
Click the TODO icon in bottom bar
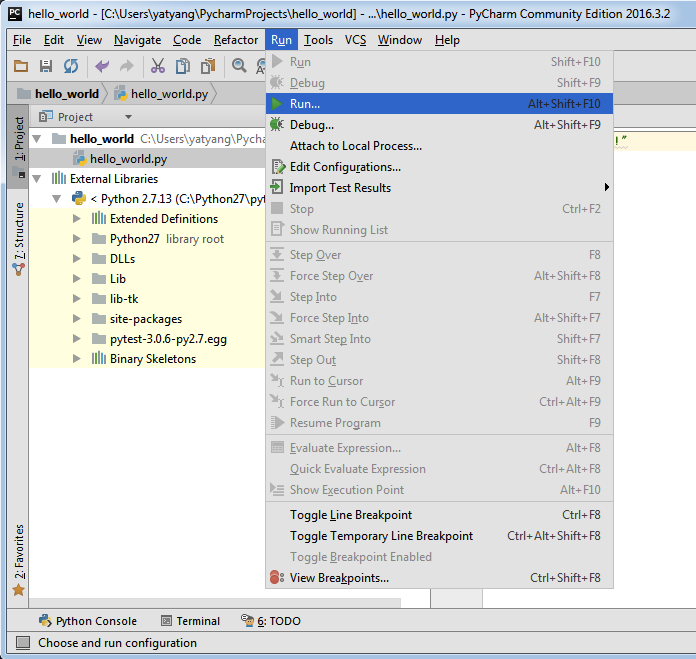[x=247, y=620]
